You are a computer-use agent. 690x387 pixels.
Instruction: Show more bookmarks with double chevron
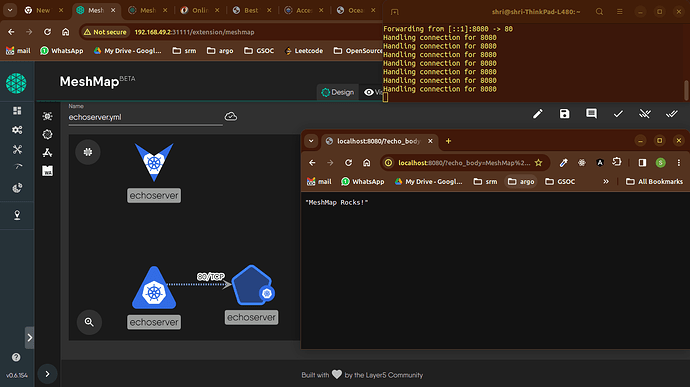click(606, 181)
